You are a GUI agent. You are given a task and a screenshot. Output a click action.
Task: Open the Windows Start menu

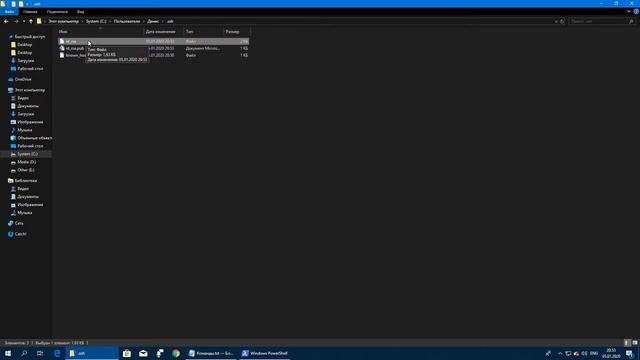[x=8, y=353]
